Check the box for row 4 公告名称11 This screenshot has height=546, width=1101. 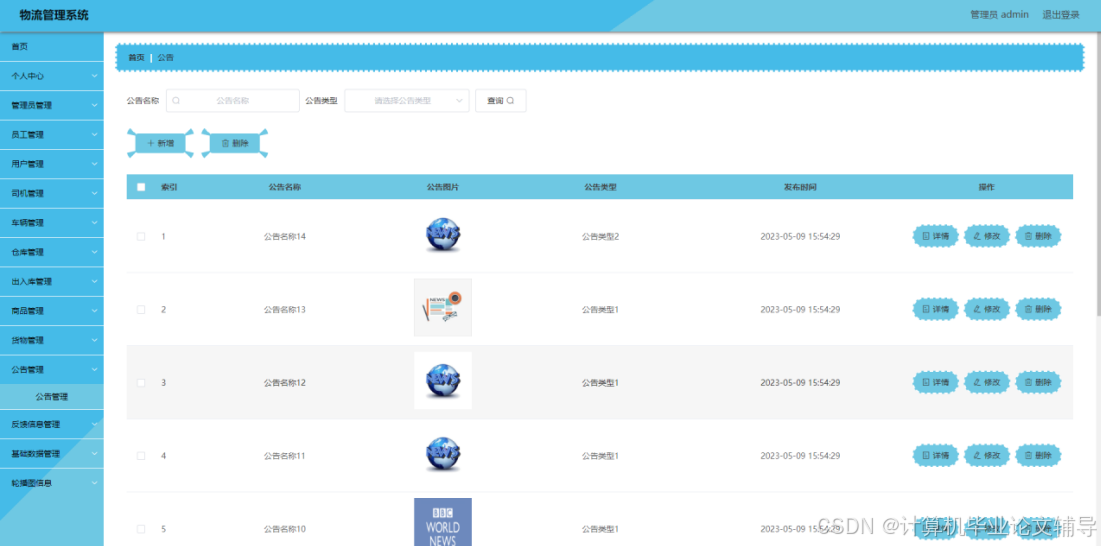pyautogui.click(x=141, y=455)
